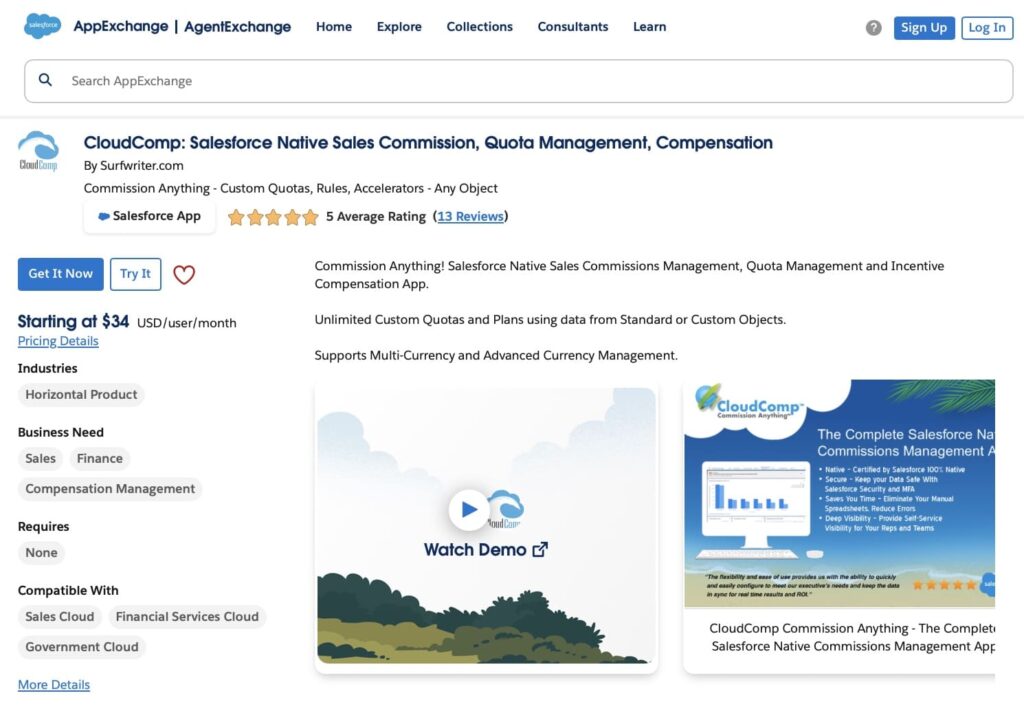1024x711 pixels.
Task: Open the 13 Reviews link
Action: point(470,217)
